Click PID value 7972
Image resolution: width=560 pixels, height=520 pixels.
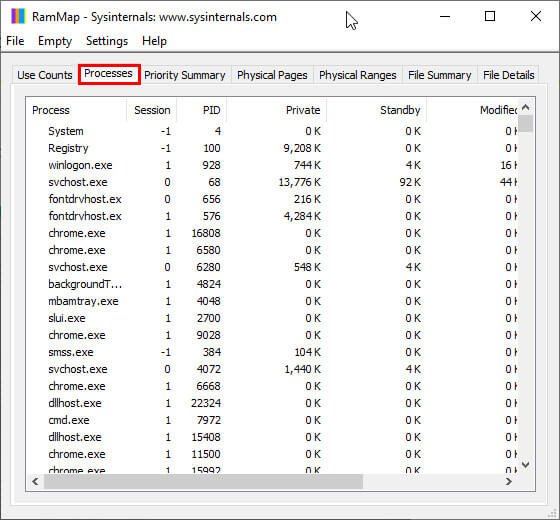tap(209, 420)
